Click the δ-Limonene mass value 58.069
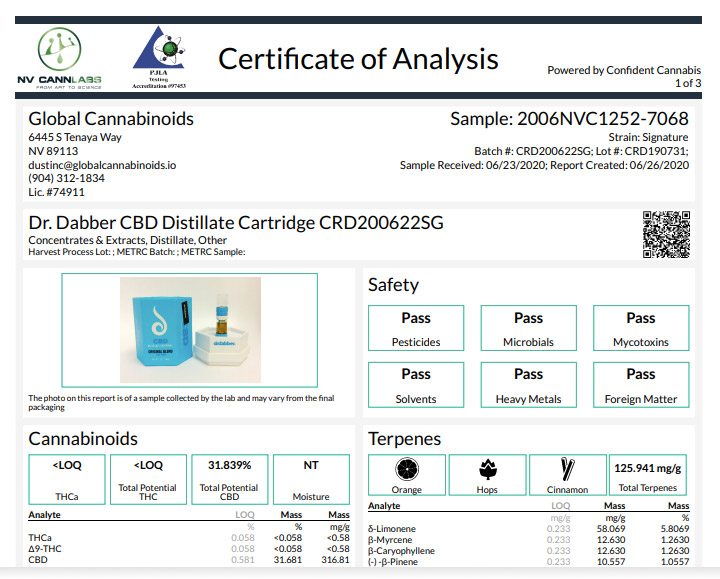Image resolution: width=720 pixels, height=579 pixels. [611, 529]
